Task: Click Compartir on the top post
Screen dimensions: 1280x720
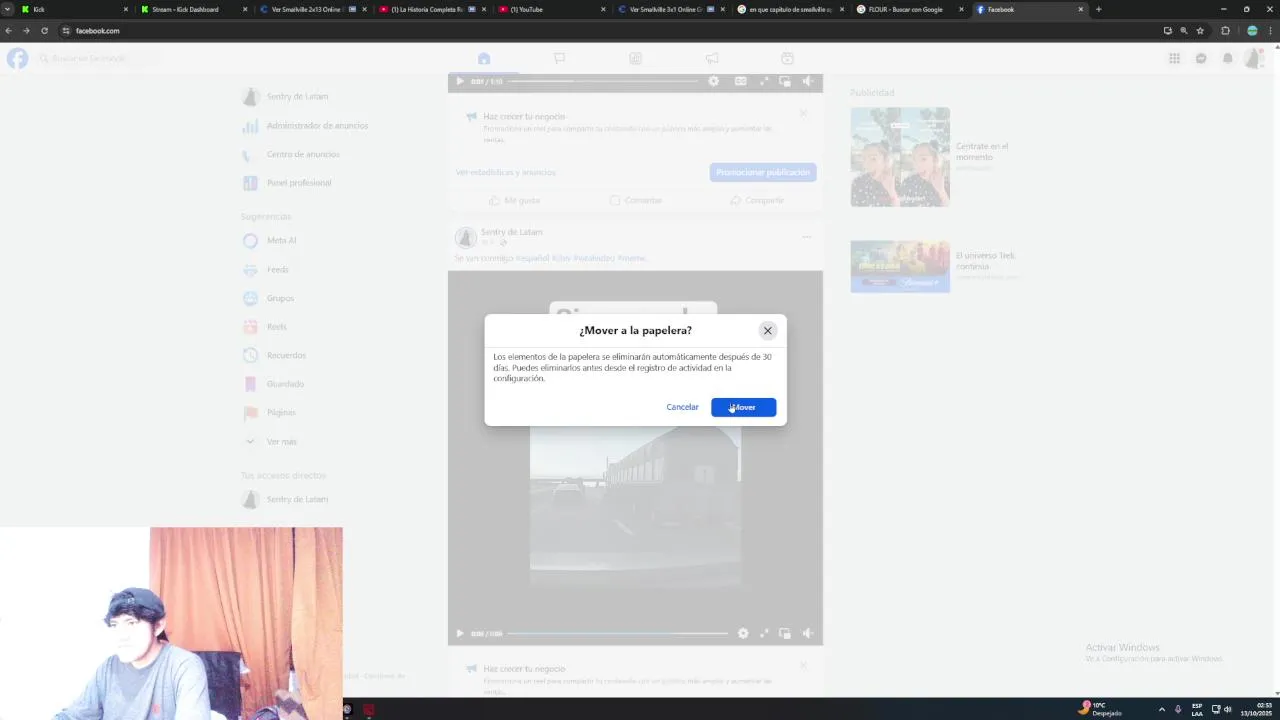Action: pos(757,200)
